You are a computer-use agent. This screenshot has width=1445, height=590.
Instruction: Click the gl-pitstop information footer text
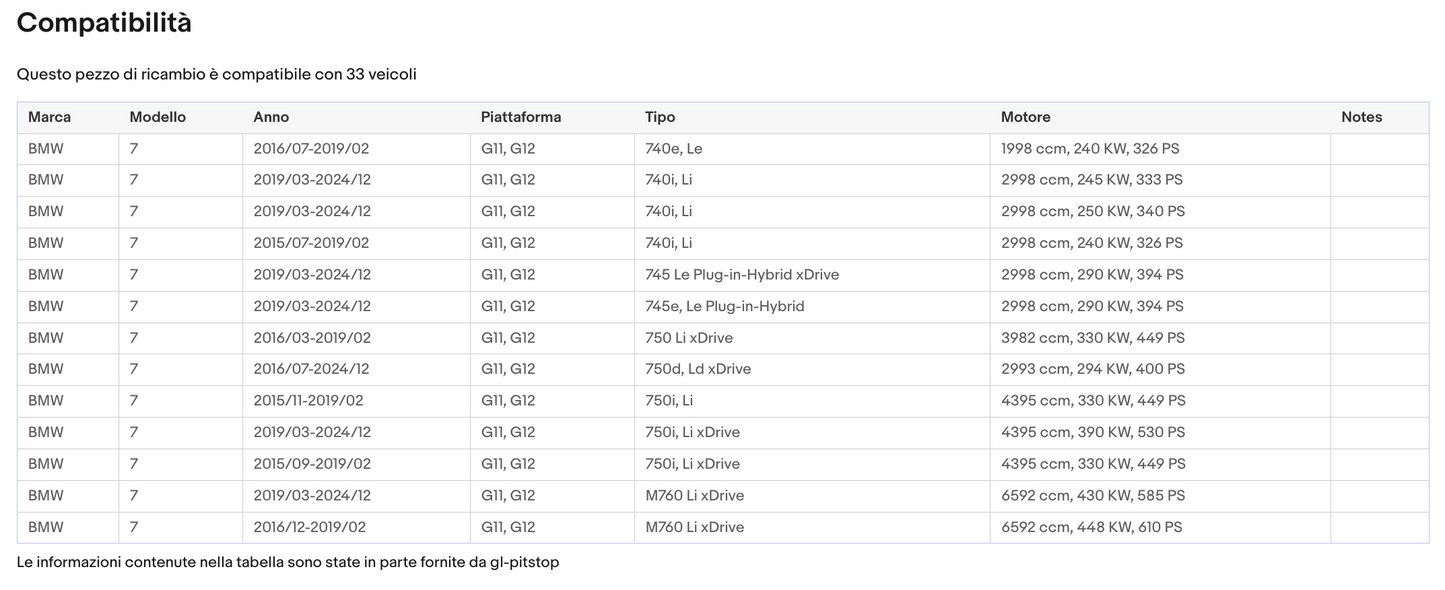(288, 562)
